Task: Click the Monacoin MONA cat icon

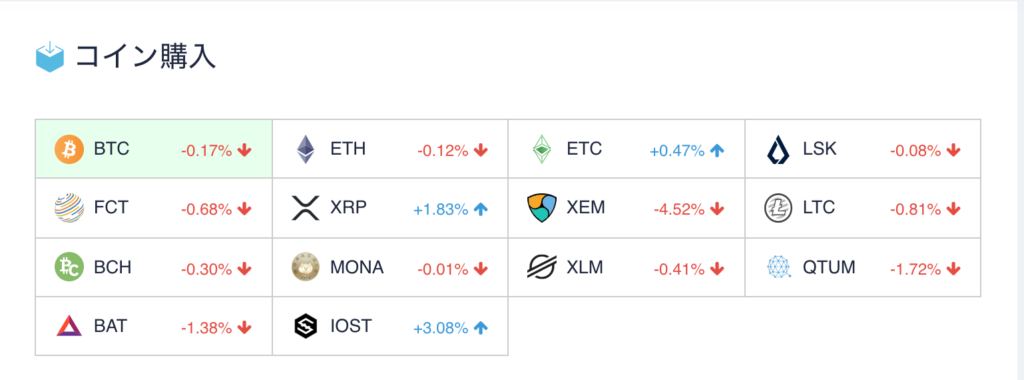Action: pos(306,268)
